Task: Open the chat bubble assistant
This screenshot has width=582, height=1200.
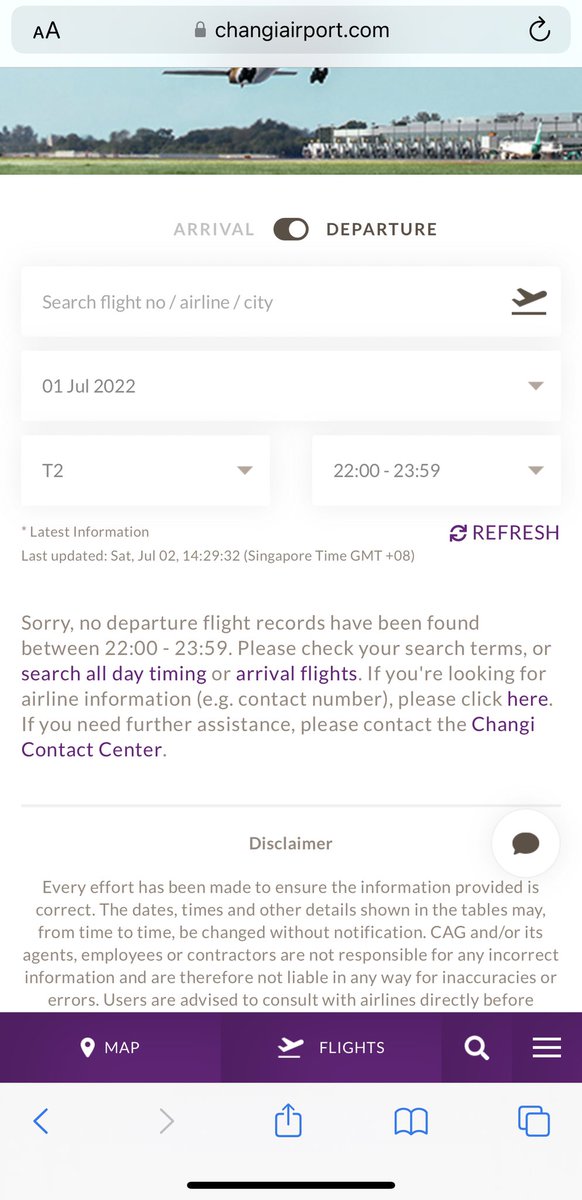Action: [x=525, y=844]
